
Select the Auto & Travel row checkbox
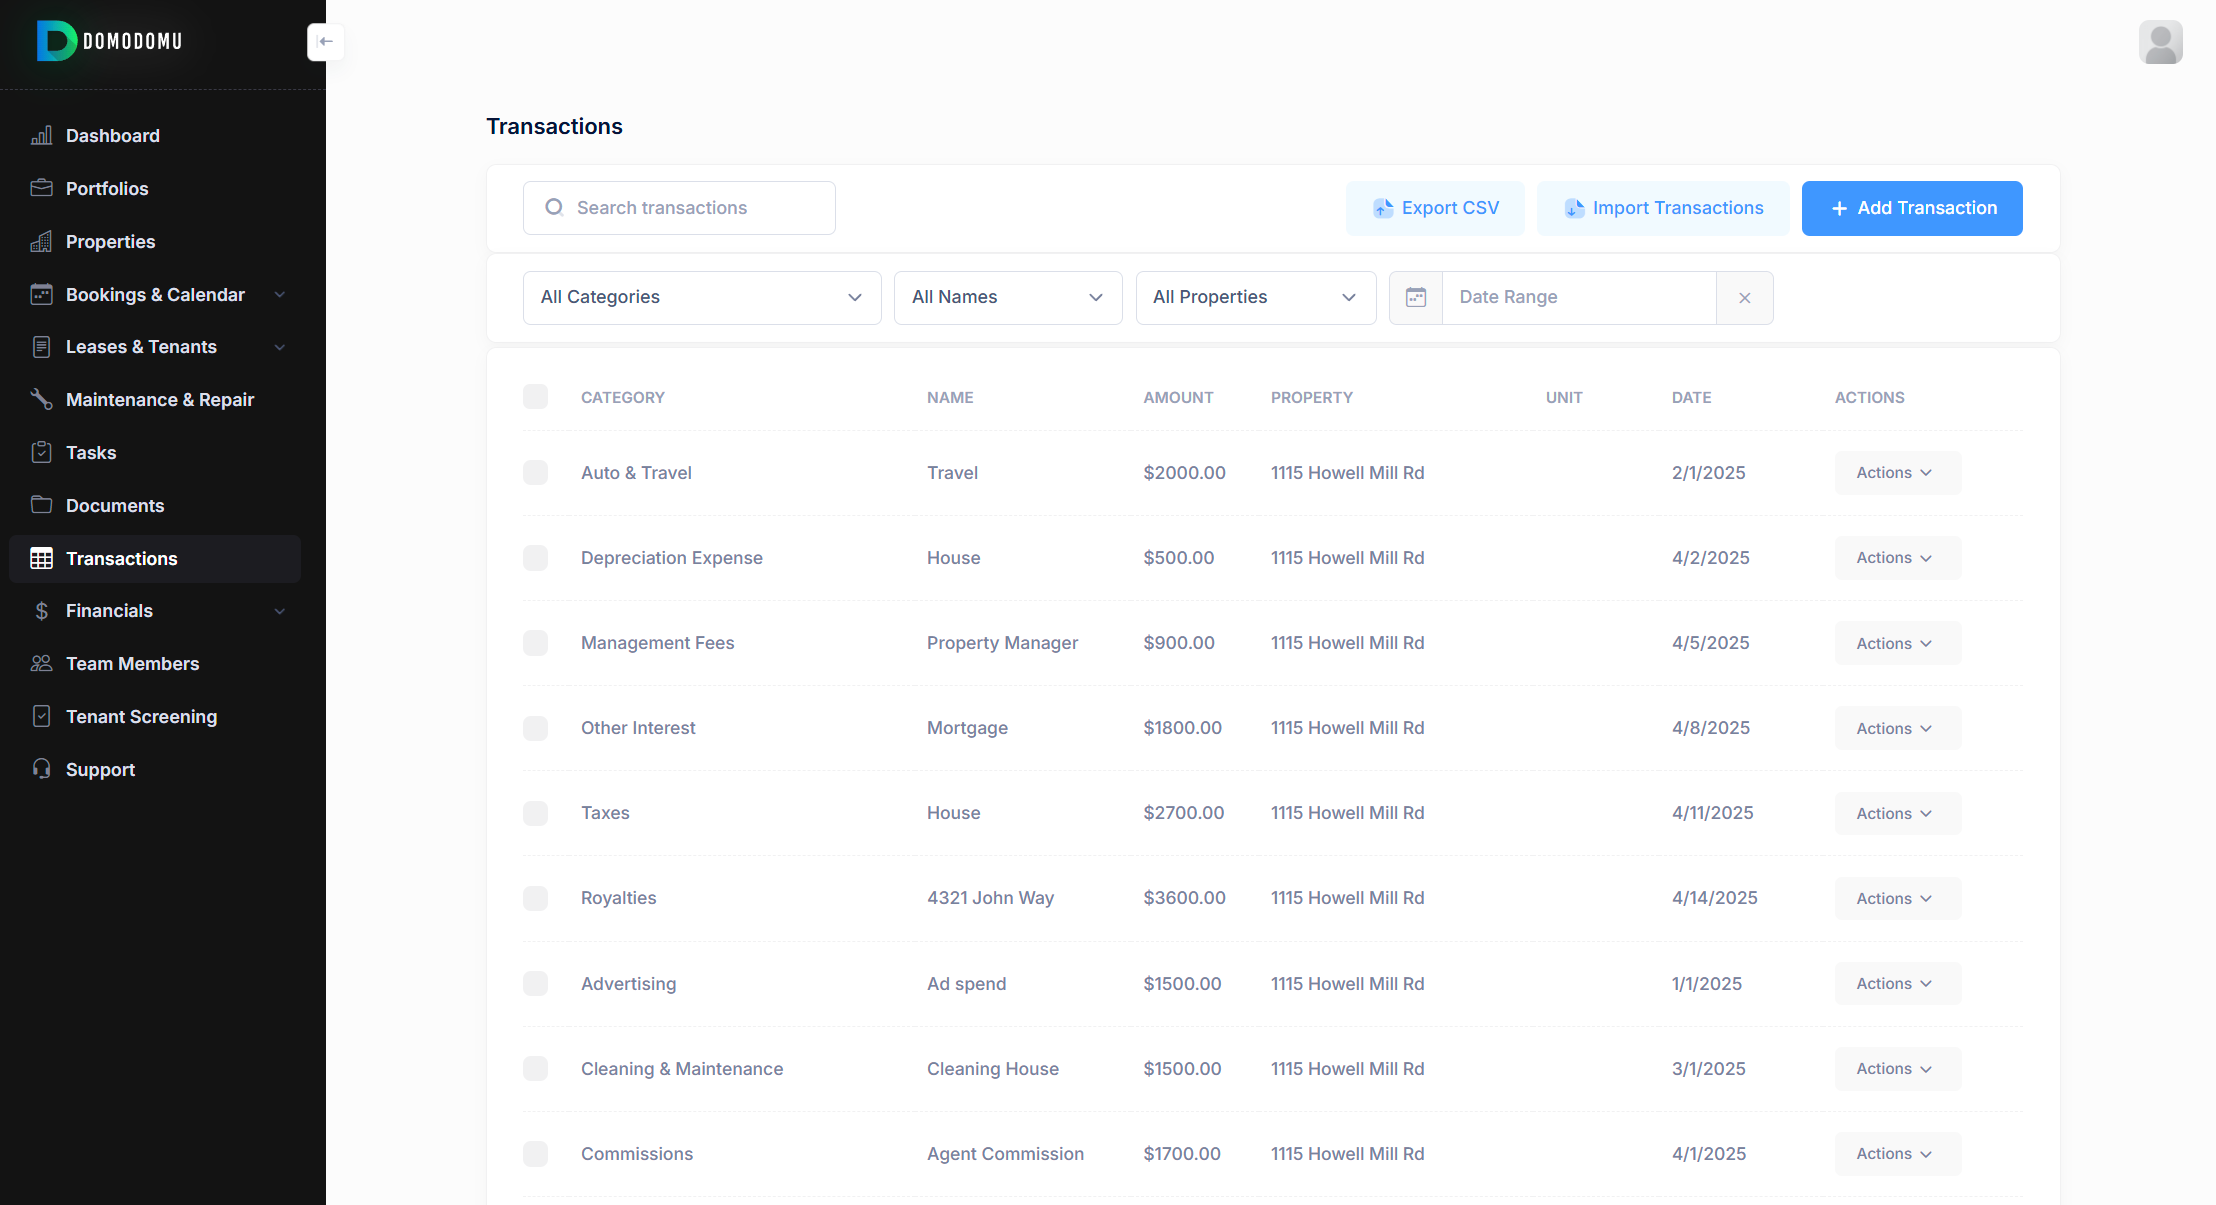pos(535,473)
